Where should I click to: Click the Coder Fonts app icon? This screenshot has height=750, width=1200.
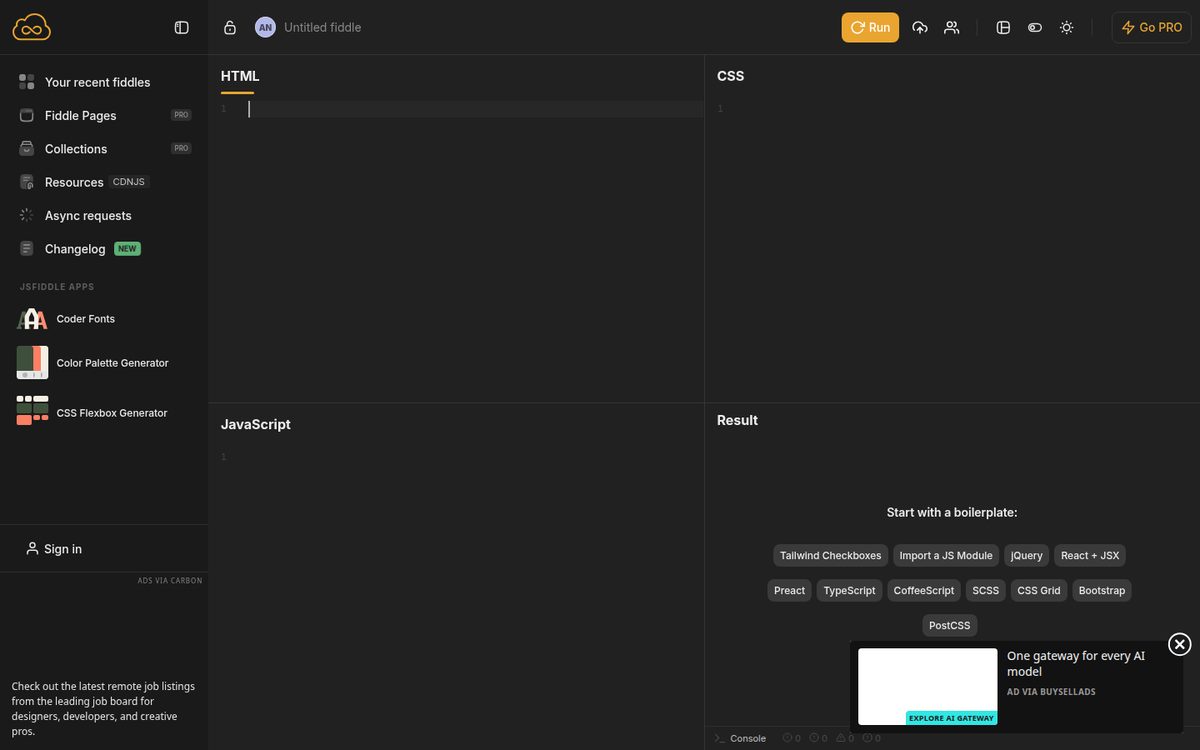(32, 319)
